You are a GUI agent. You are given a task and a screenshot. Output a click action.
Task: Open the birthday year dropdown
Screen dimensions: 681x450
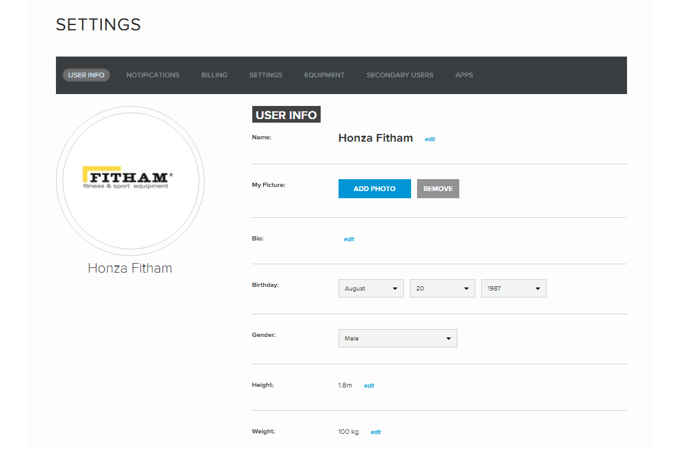pyautogui.click(x=513, y=288)
